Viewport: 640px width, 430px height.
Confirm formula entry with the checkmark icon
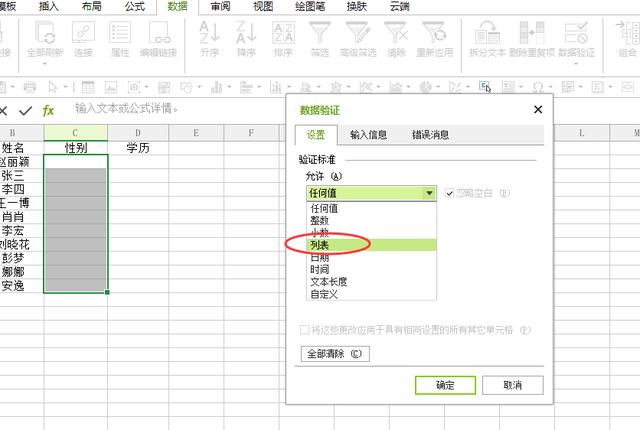(26, 110)
